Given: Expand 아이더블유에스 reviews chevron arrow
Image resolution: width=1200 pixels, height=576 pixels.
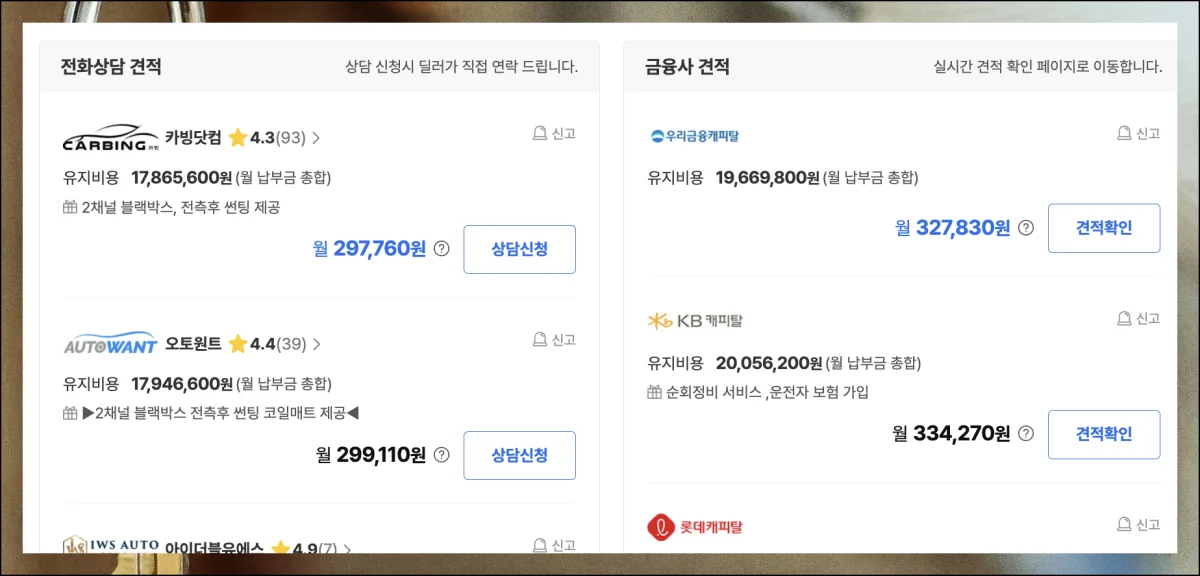Looking at the screenshot, I should [347, 549].
